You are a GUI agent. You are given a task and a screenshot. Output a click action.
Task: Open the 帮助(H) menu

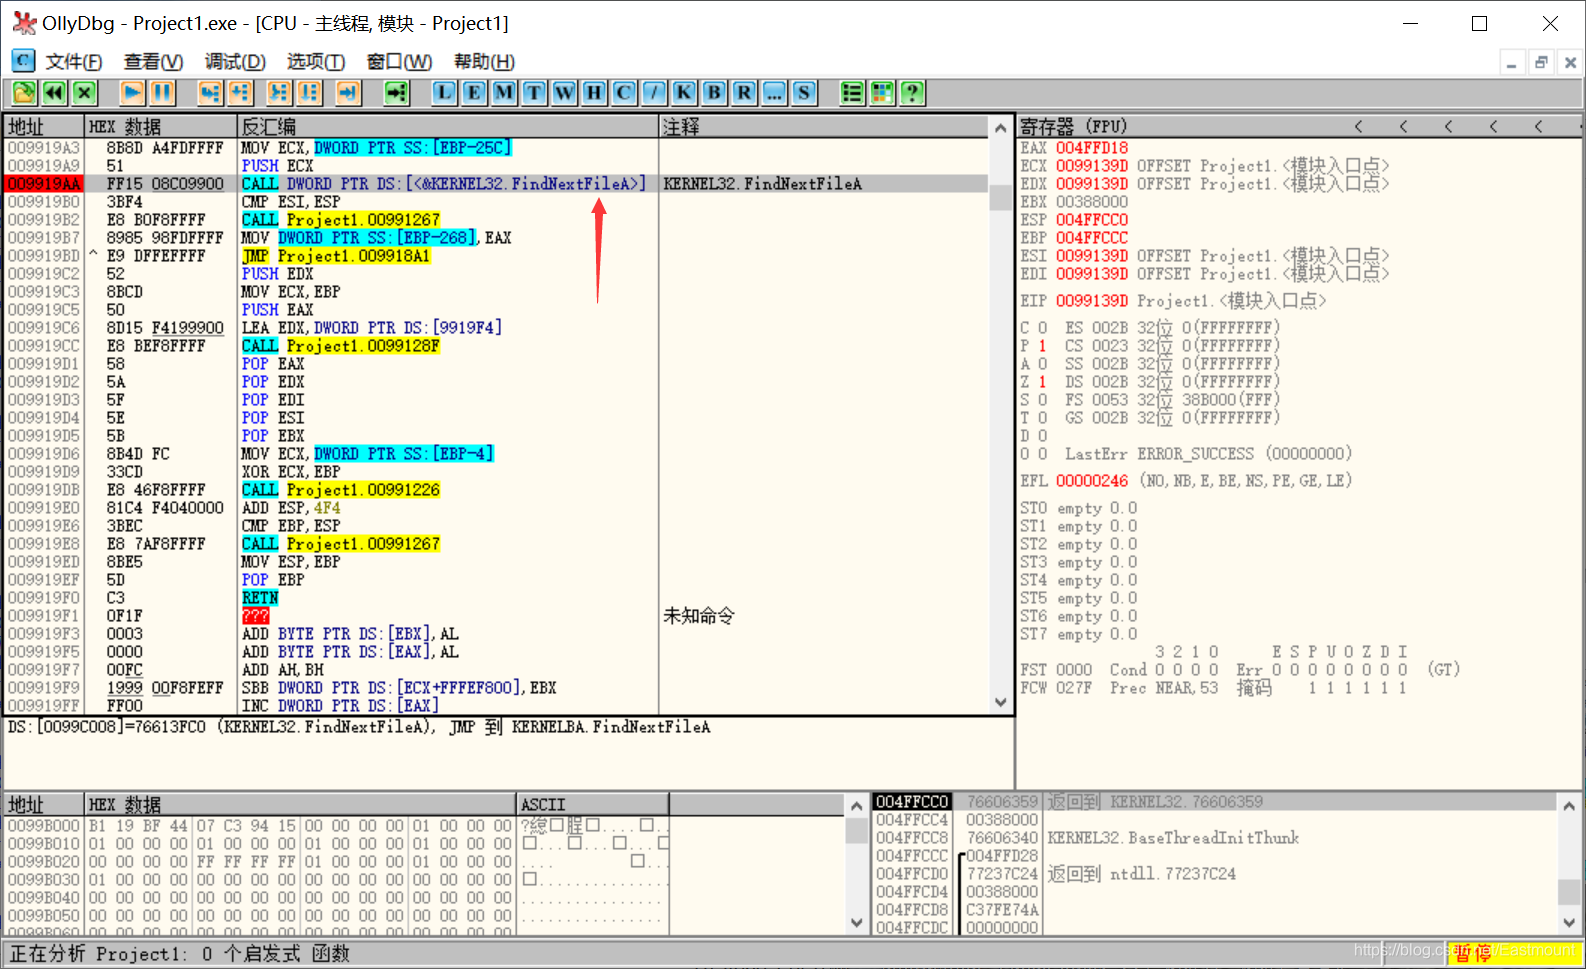pyautogui.click(x=484, y=62)
